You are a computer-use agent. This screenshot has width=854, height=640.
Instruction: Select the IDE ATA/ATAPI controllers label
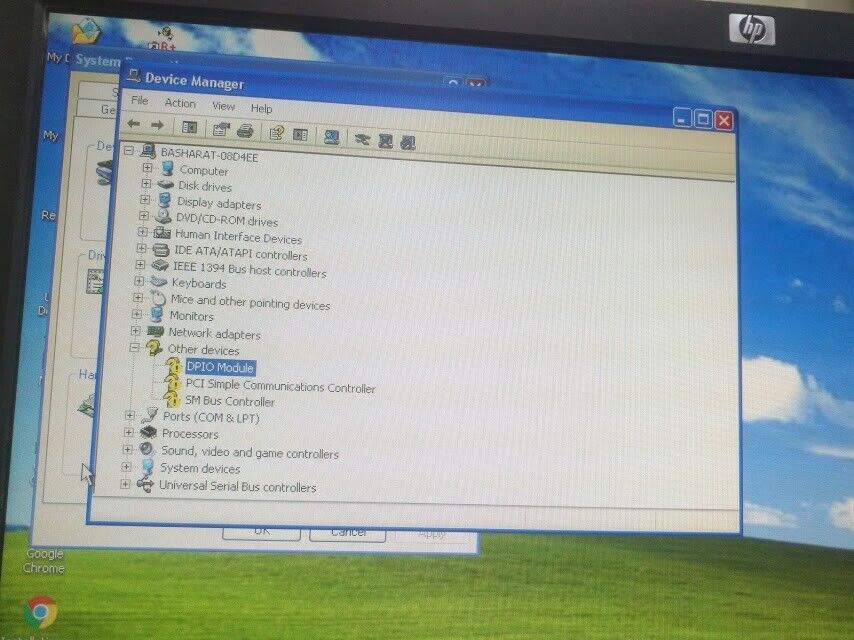click(241, 254)
